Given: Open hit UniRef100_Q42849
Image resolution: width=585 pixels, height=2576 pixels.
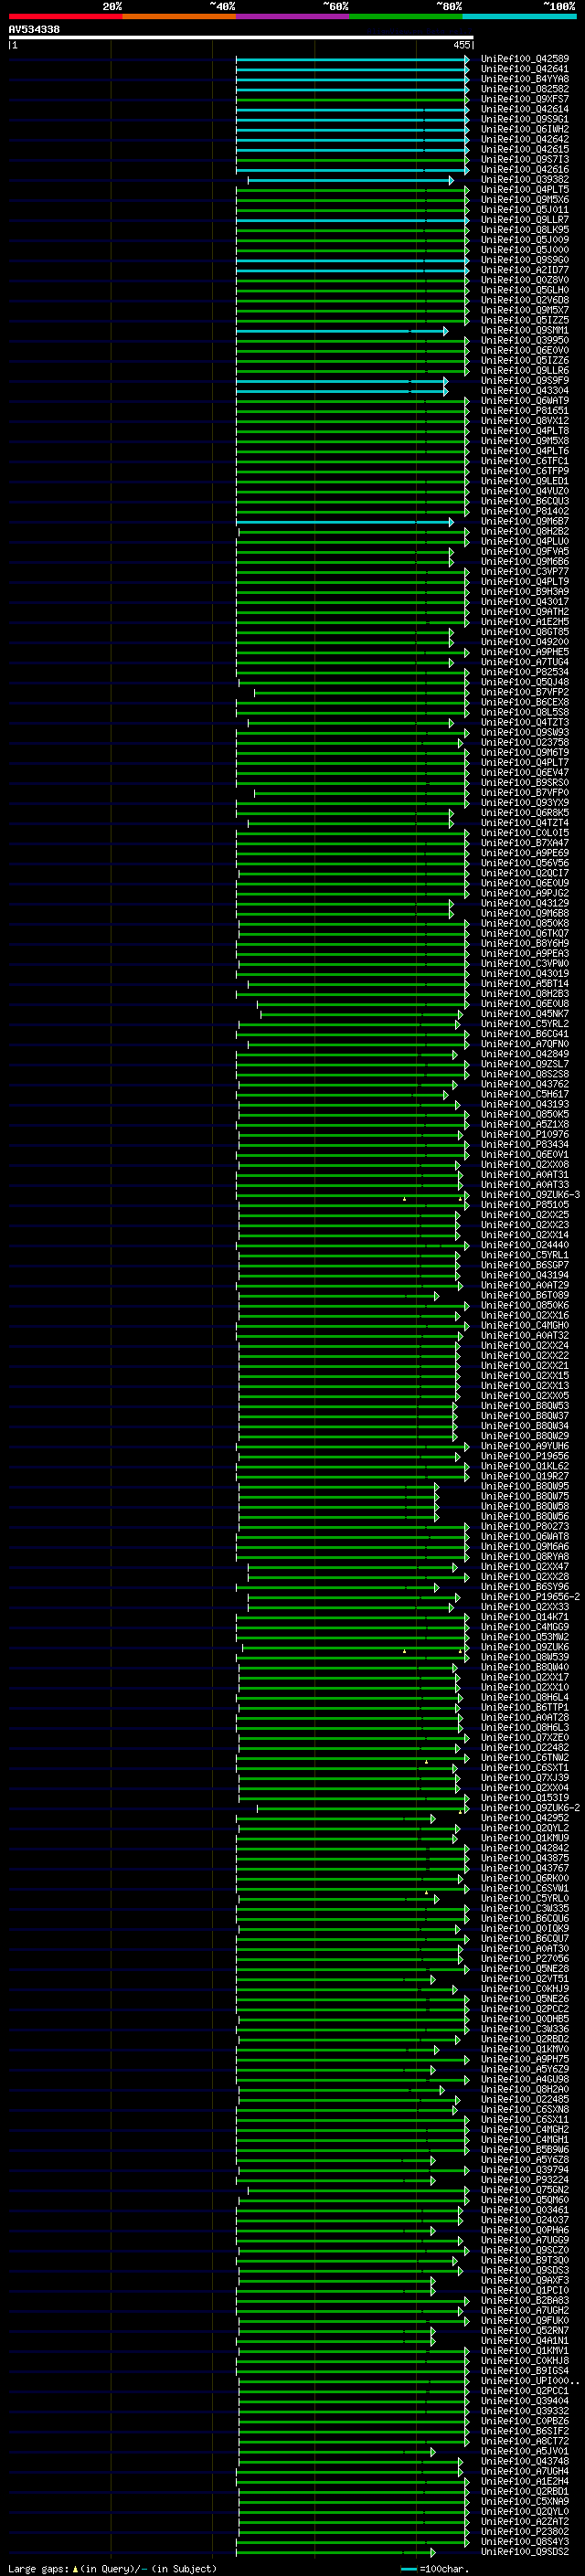Looking at the screenshot, I should (x=524, y=1054).
